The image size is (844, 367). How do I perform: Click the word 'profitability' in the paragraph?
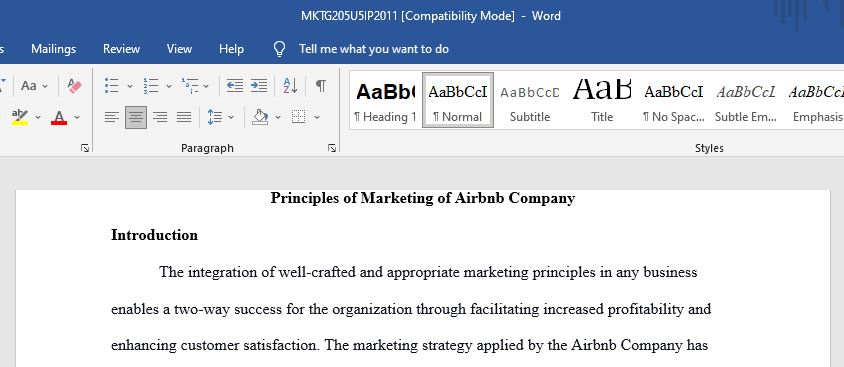click(x=645, y=309)
